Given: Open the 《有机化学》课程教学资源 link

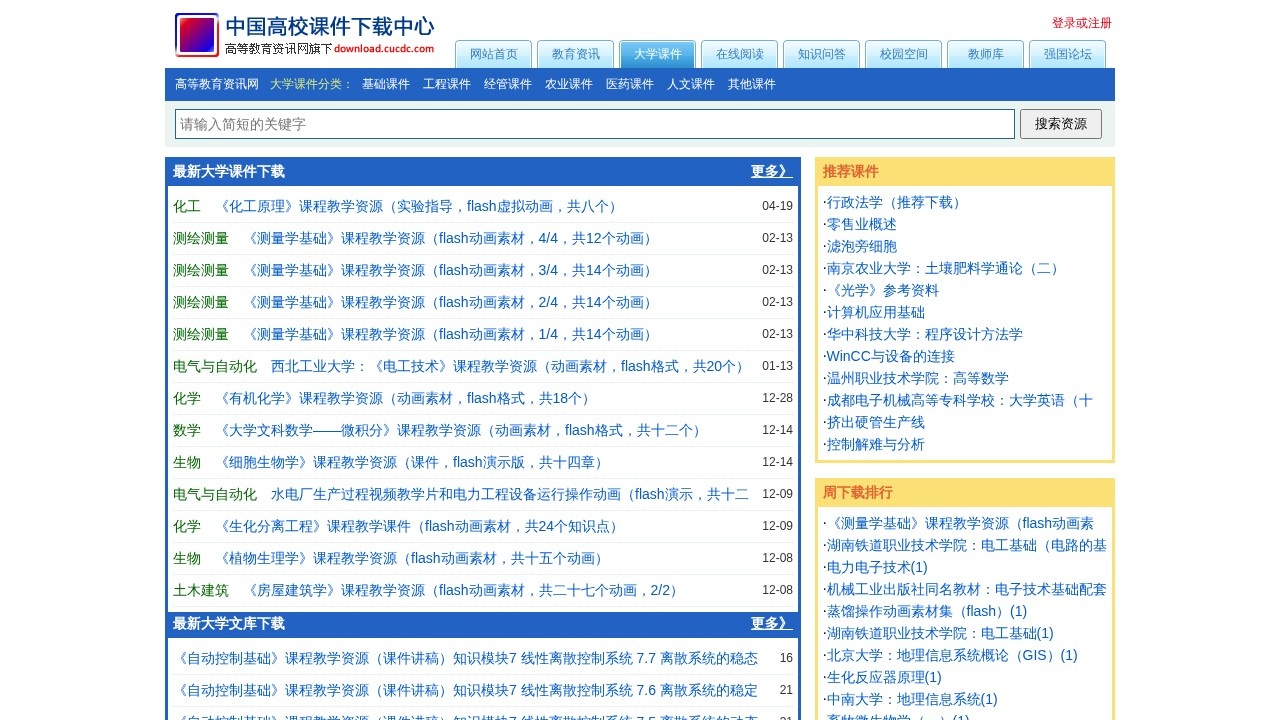Looking at the screenshot, I should 405,398.
